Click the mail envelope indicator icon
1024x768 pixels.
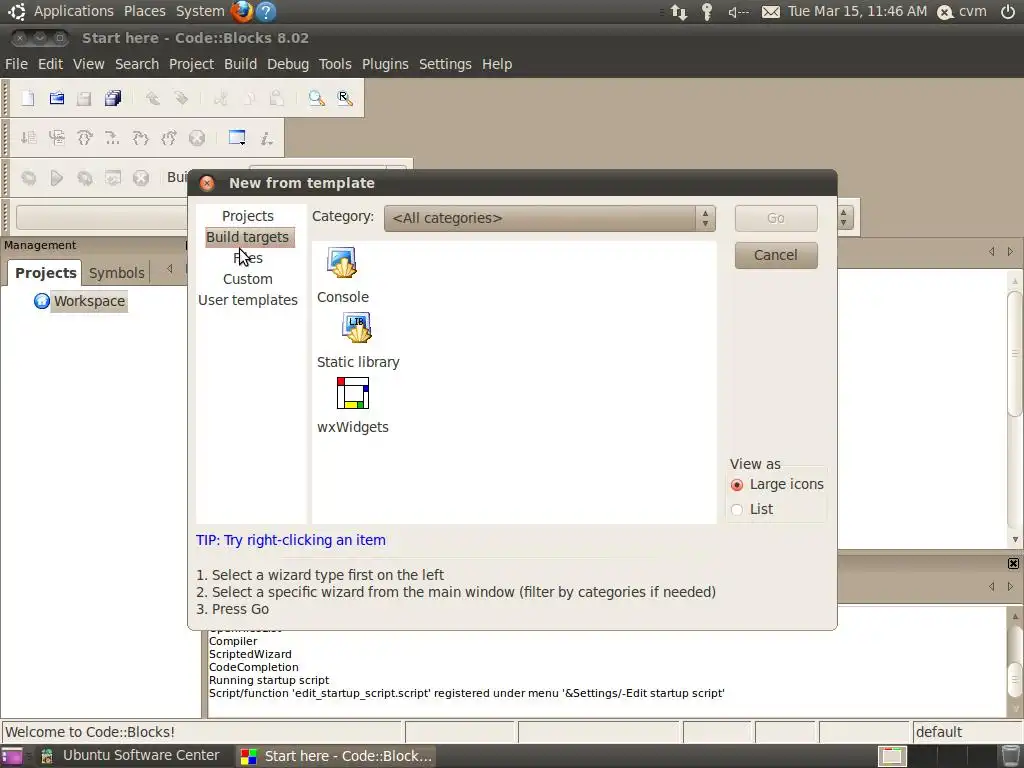tap(771, 12)
